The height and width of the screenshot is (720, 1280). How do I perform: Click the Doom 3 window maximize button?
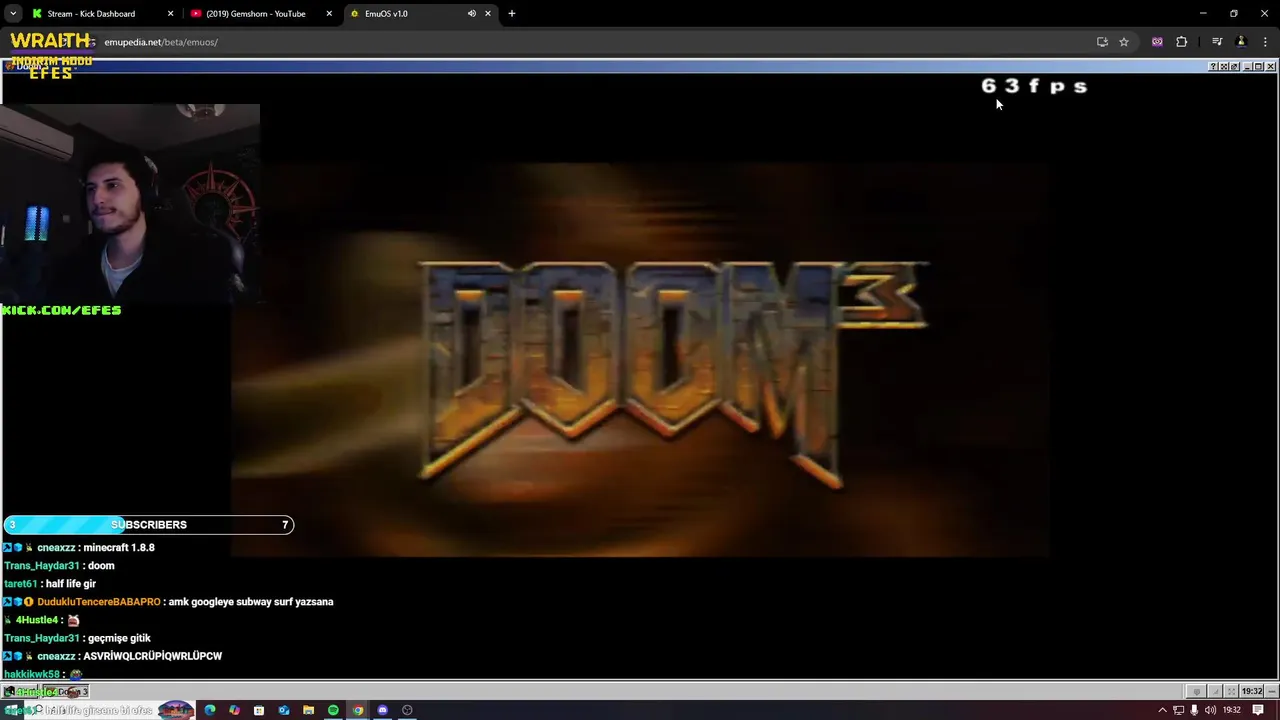pyautogui.click(x=1259, y=67)
